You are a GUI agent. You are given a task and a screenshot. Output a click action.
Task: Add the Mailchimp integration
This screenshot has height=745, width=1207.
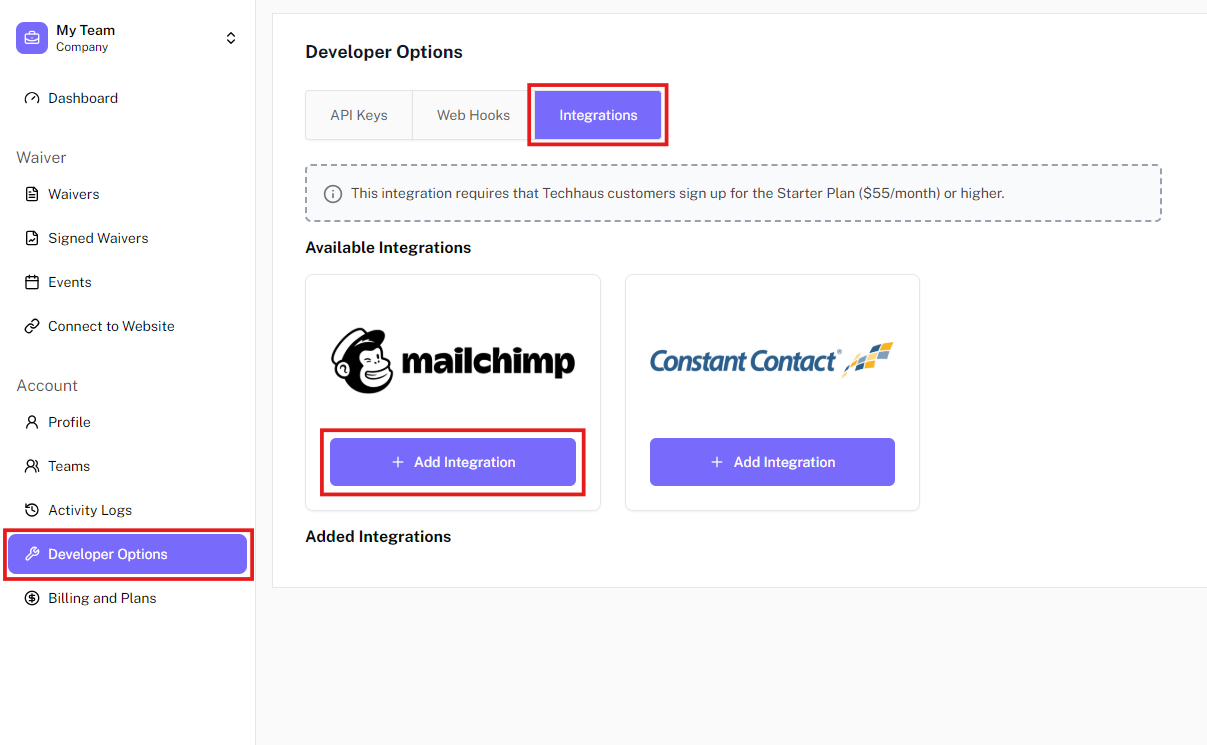[453, 462]
